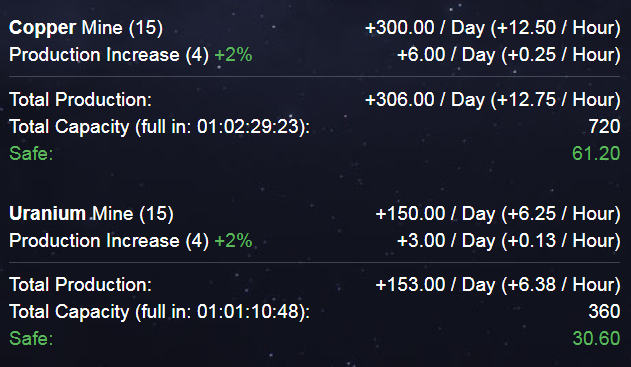Click the green Safe value 61.20
631x367 pixels.
click(x=596, y=153)
